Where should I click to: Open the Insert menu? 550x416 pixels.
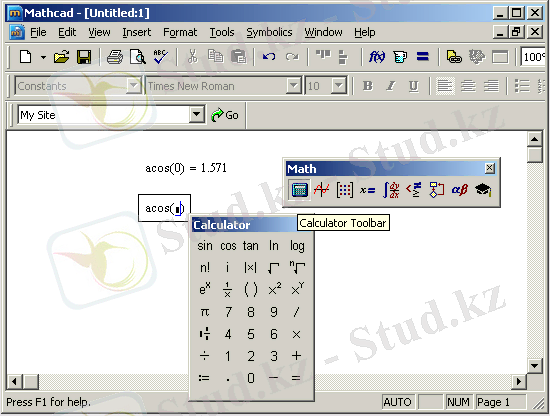click(x=136, y=32)
